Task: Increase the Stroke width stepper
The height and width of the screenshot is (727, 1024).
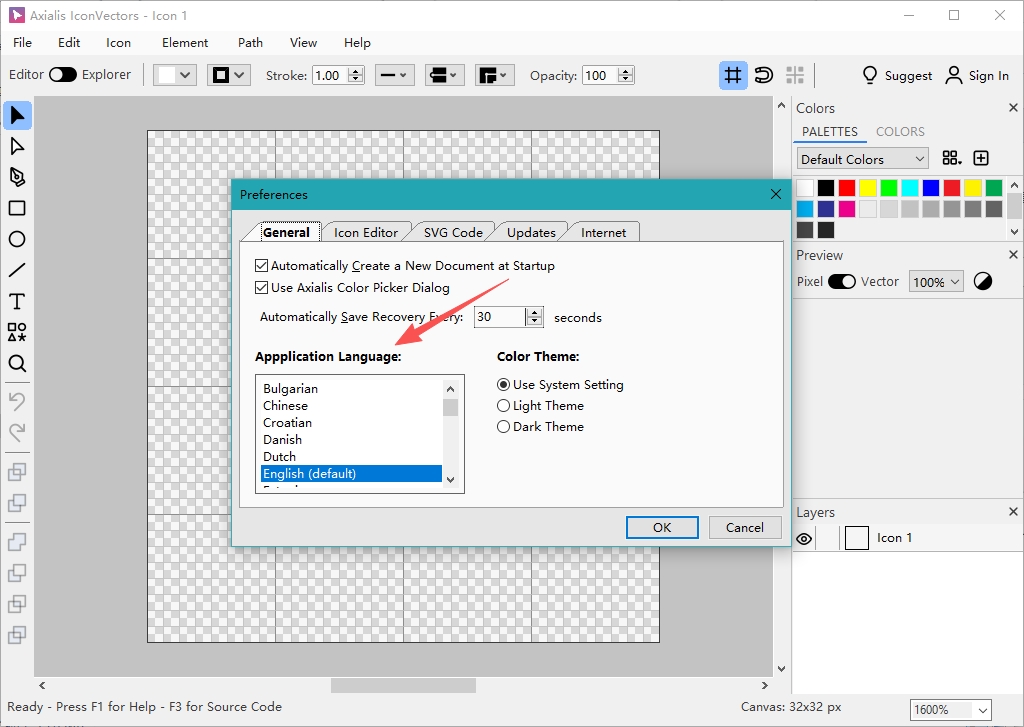Action: click(x=356, y=71)
